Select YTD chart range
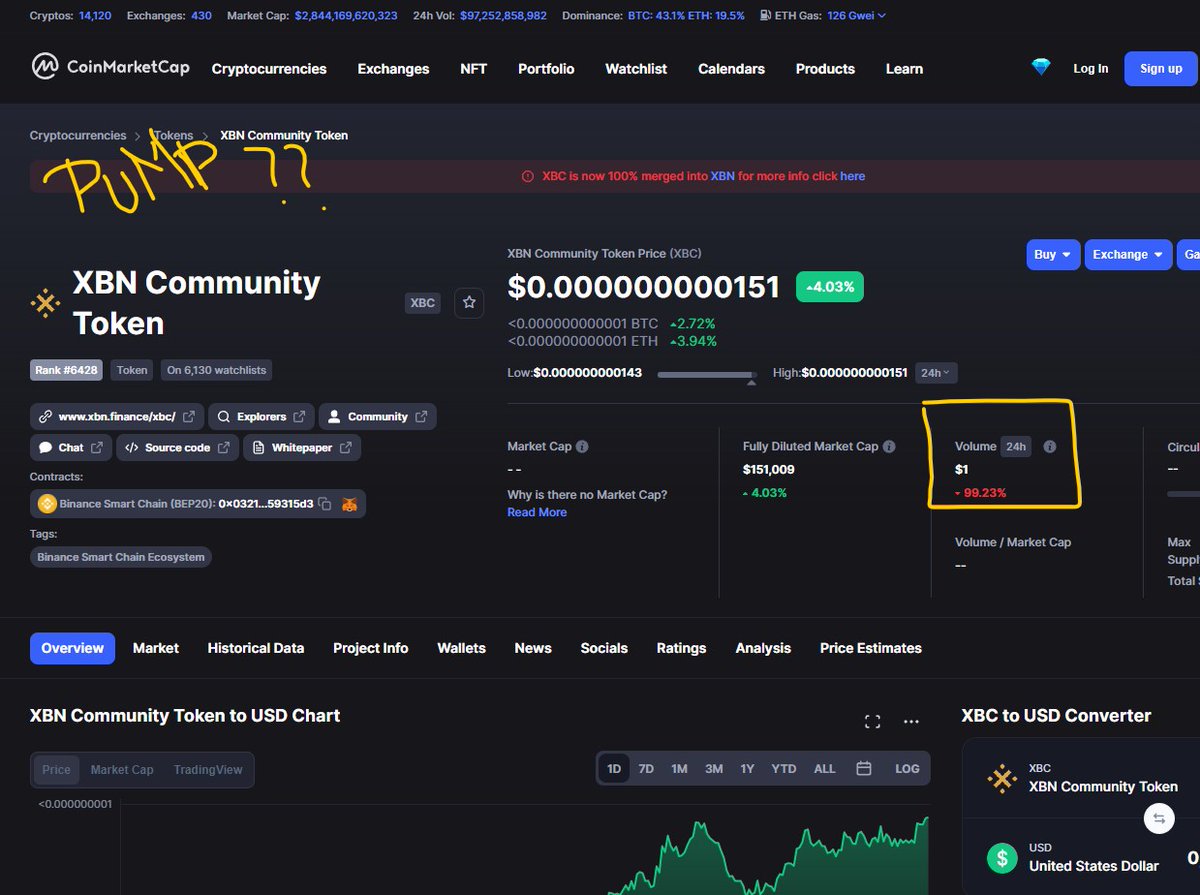Screen dimensions: 1200x895 coord(784,768)
